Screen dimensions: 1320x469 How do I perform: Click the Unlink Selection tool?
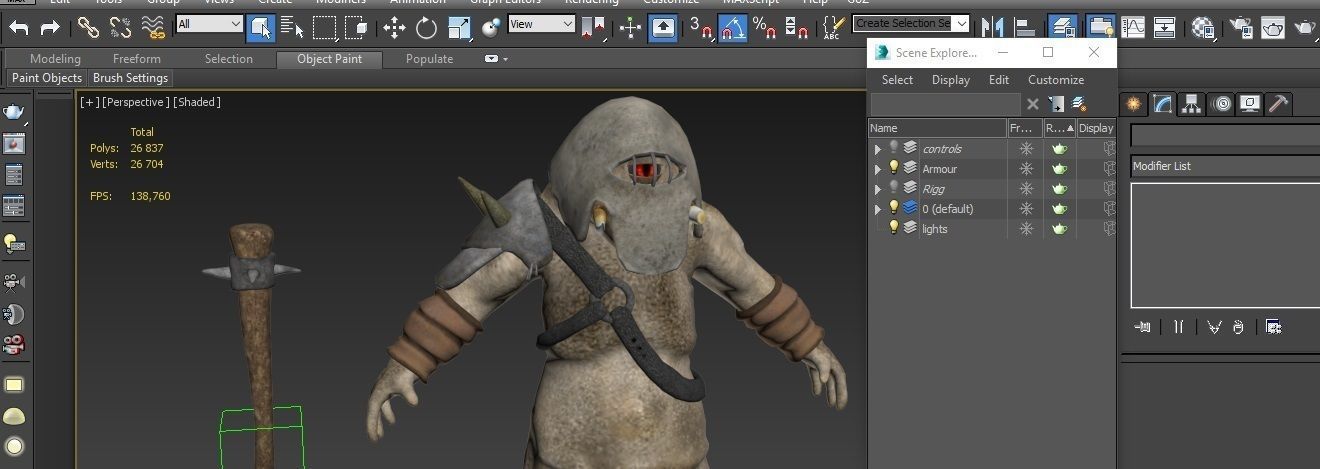point(121,27)
